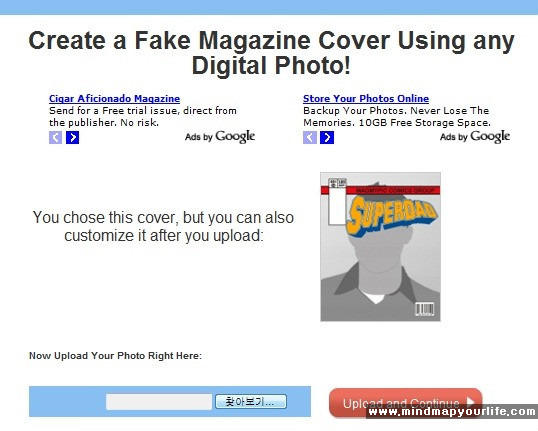Viewport: 538px width, 431px height.
Task: Click Ads by Google beside the photo storage ad
Action: [x=475, y=137]
